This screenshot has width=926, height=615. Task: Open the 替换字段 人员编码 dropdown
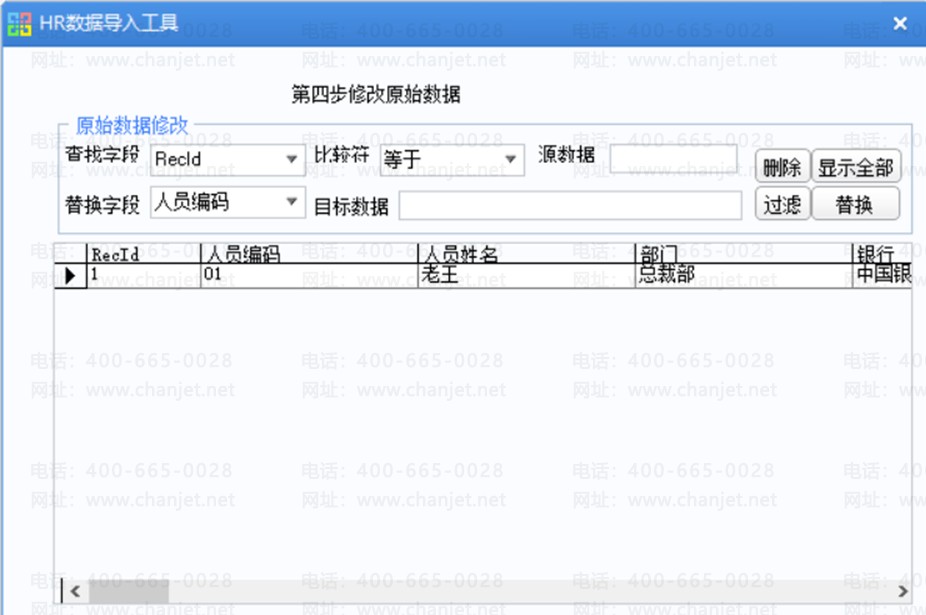click(292, 202)
